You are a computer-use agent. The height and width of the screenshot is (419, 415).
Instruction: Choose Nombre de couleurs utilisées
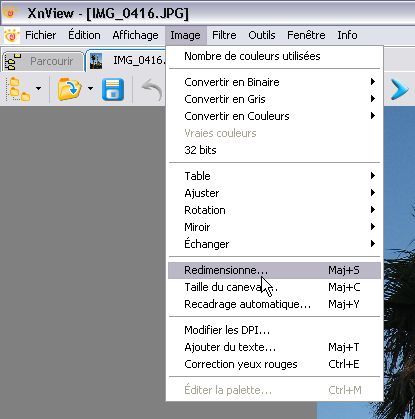[x=274, y=56]
